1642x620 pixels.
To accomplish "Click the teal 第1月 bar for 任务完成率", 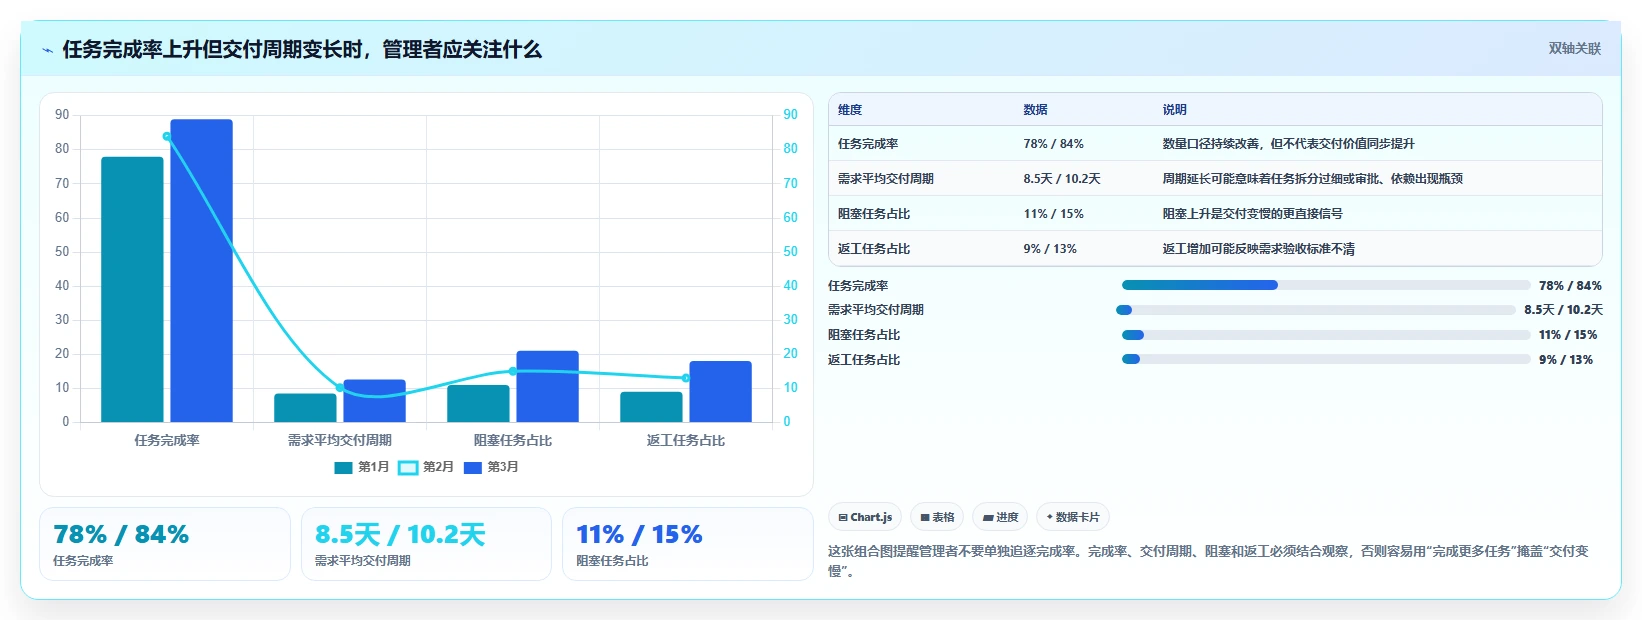I will pyautogui.click(x=132, y=289).
